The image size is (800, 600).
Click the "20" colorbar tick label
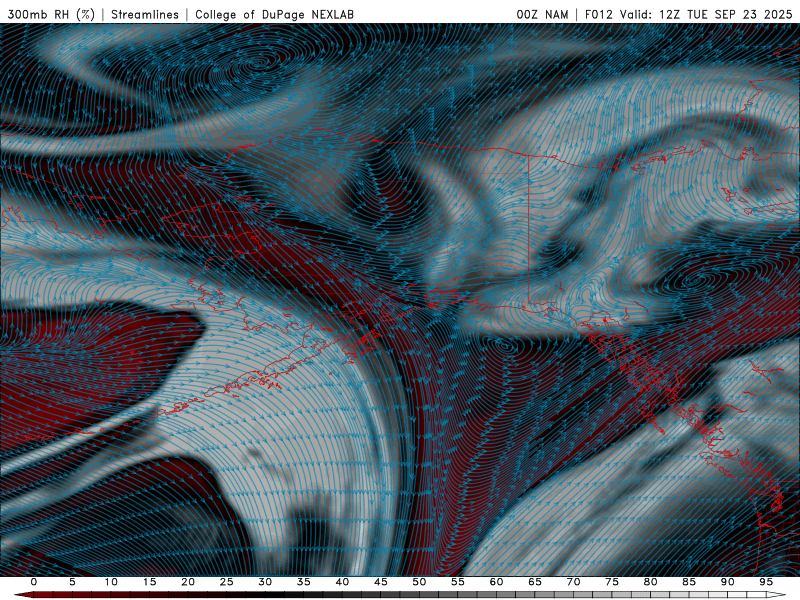click(x=188, y=582)
